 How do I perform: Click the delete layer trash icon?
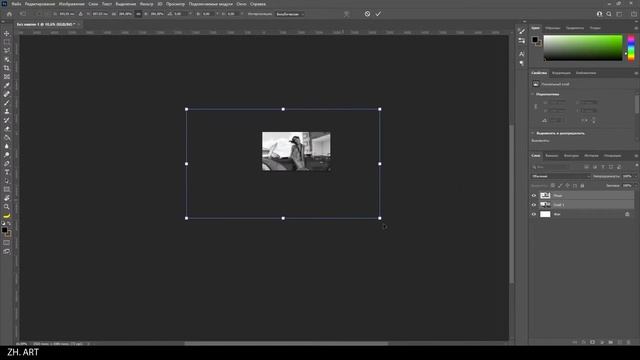(629, 342)
